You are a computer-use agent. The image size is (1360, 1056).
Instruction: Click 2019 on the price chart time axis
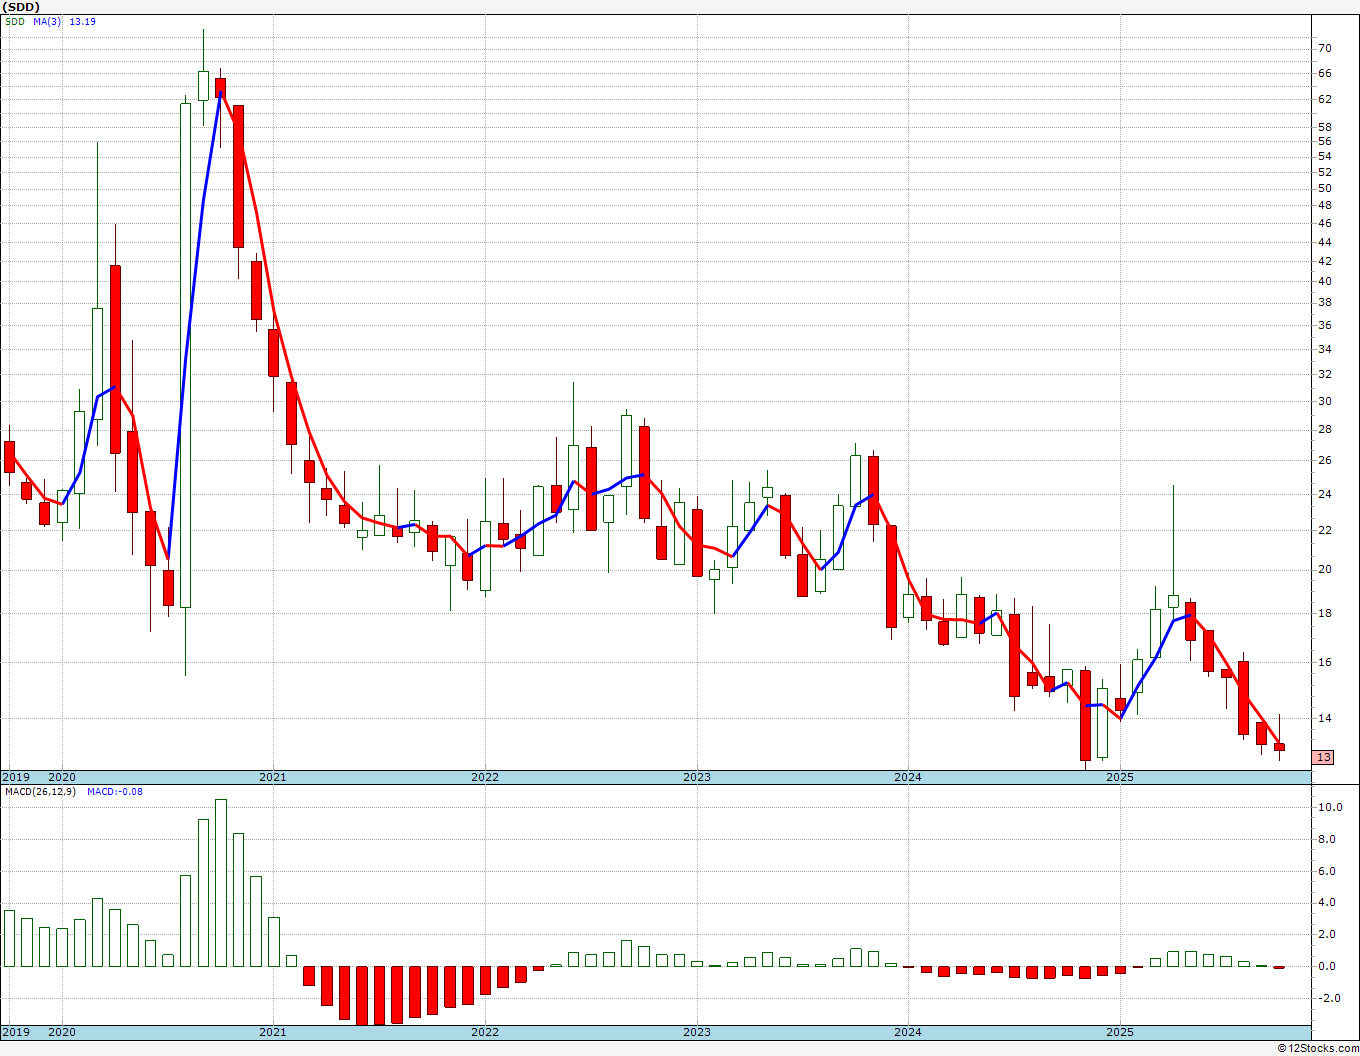point(16,777)
